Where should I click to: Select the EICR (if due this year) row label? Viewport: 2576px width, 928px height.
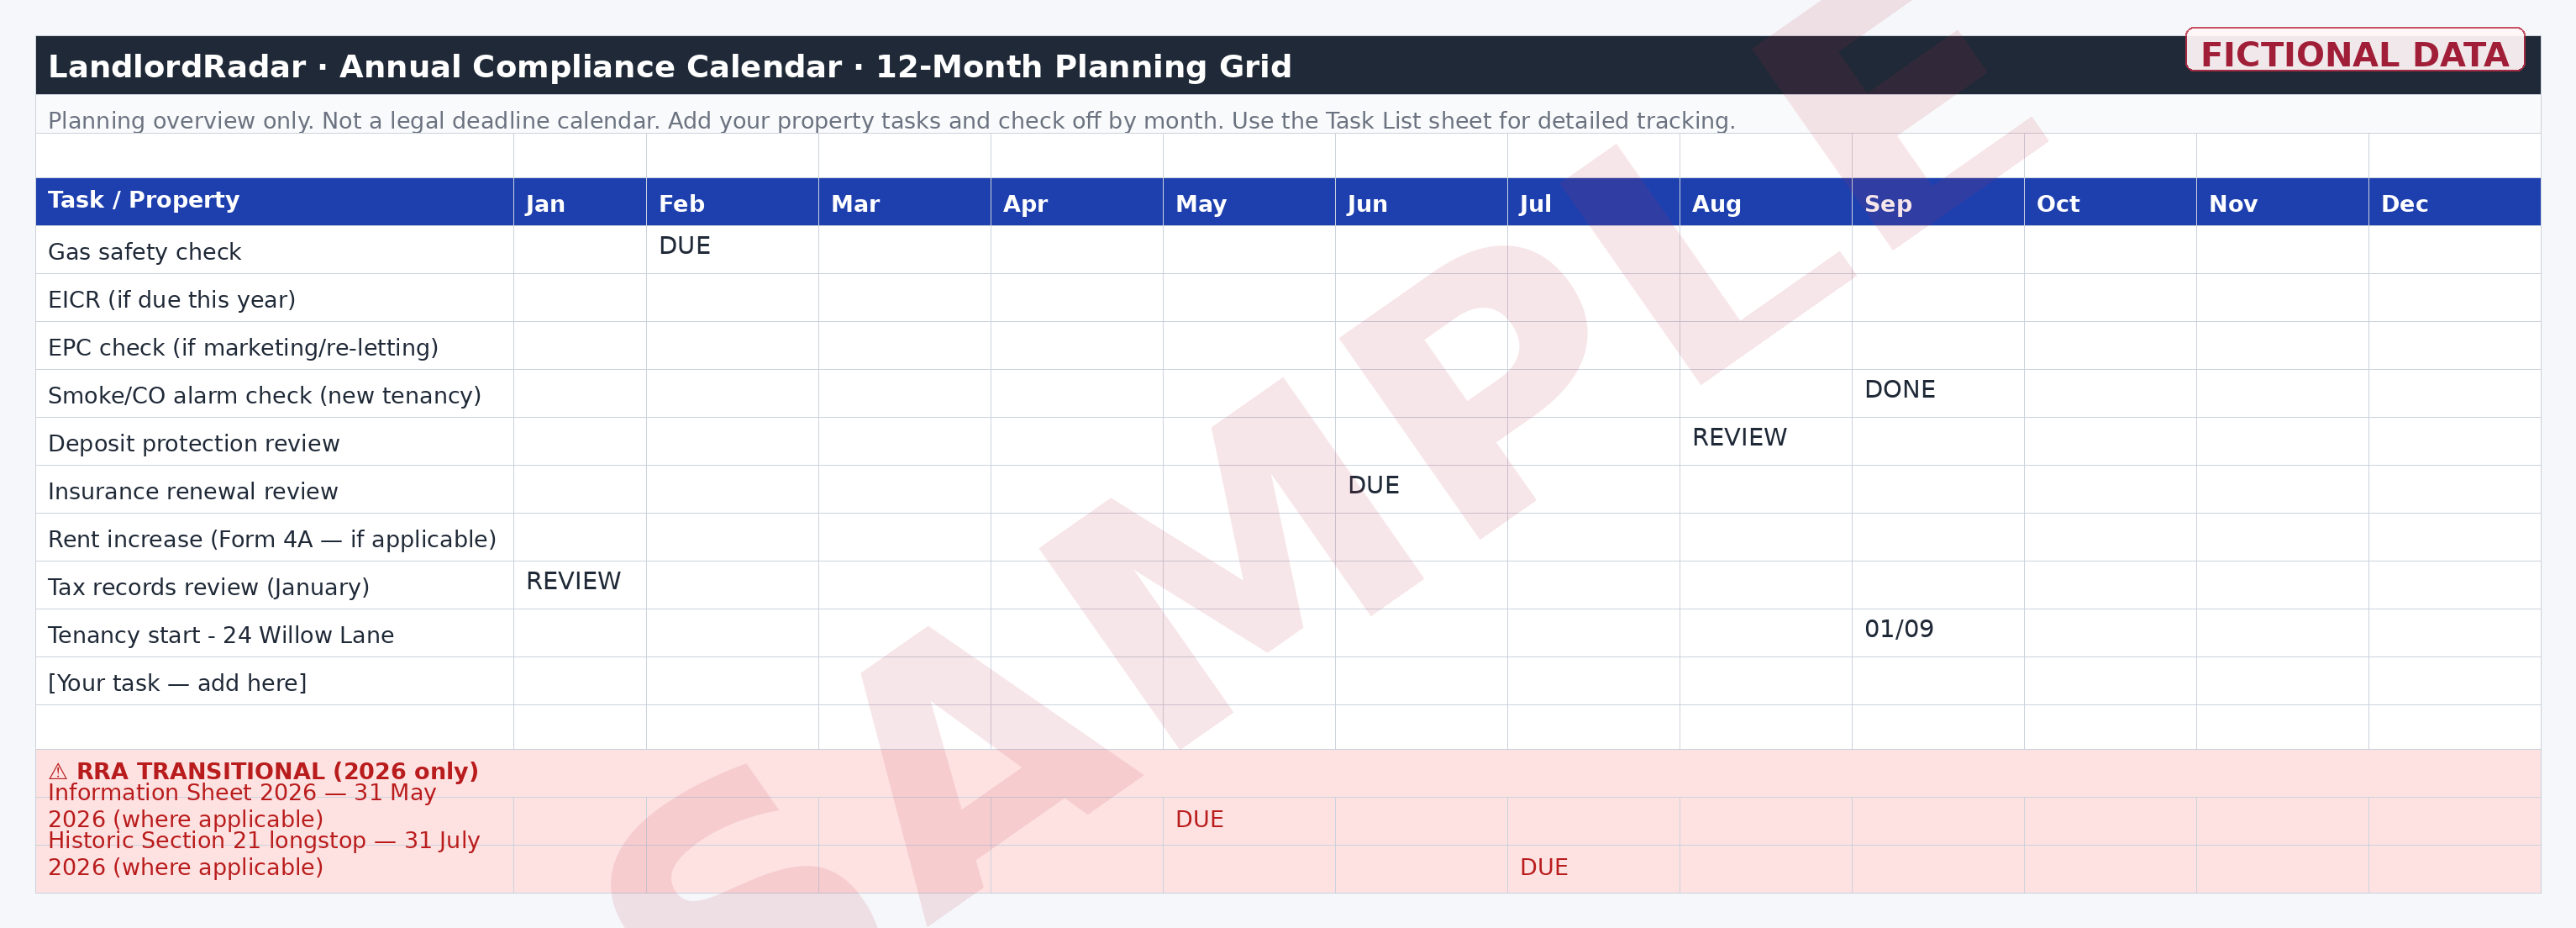coord(172,300)
